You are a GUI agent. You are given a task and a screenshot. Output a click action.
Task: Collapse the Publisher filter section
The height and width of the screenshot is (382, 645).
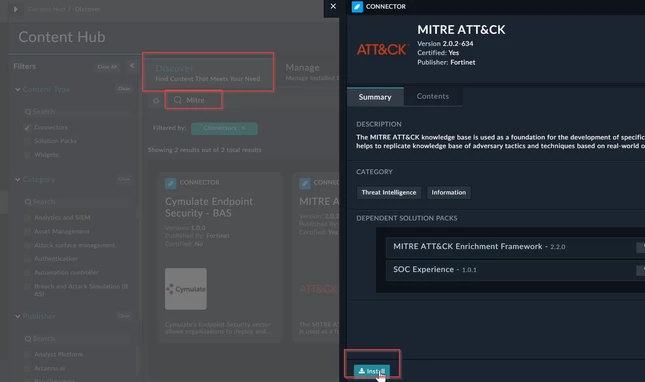[17, 316]
